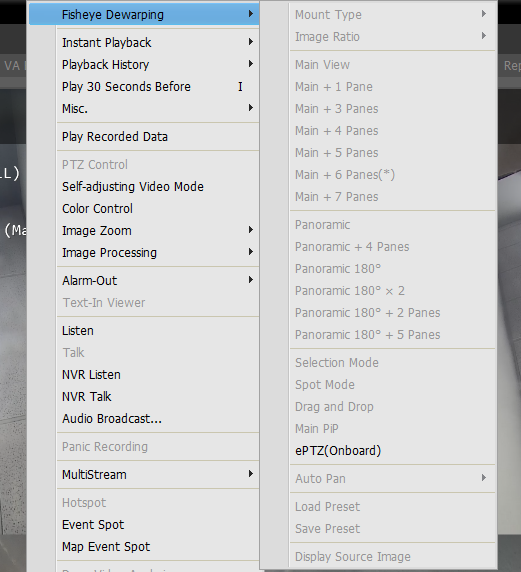Expand the MultiStream submenu

pos(158,475)
